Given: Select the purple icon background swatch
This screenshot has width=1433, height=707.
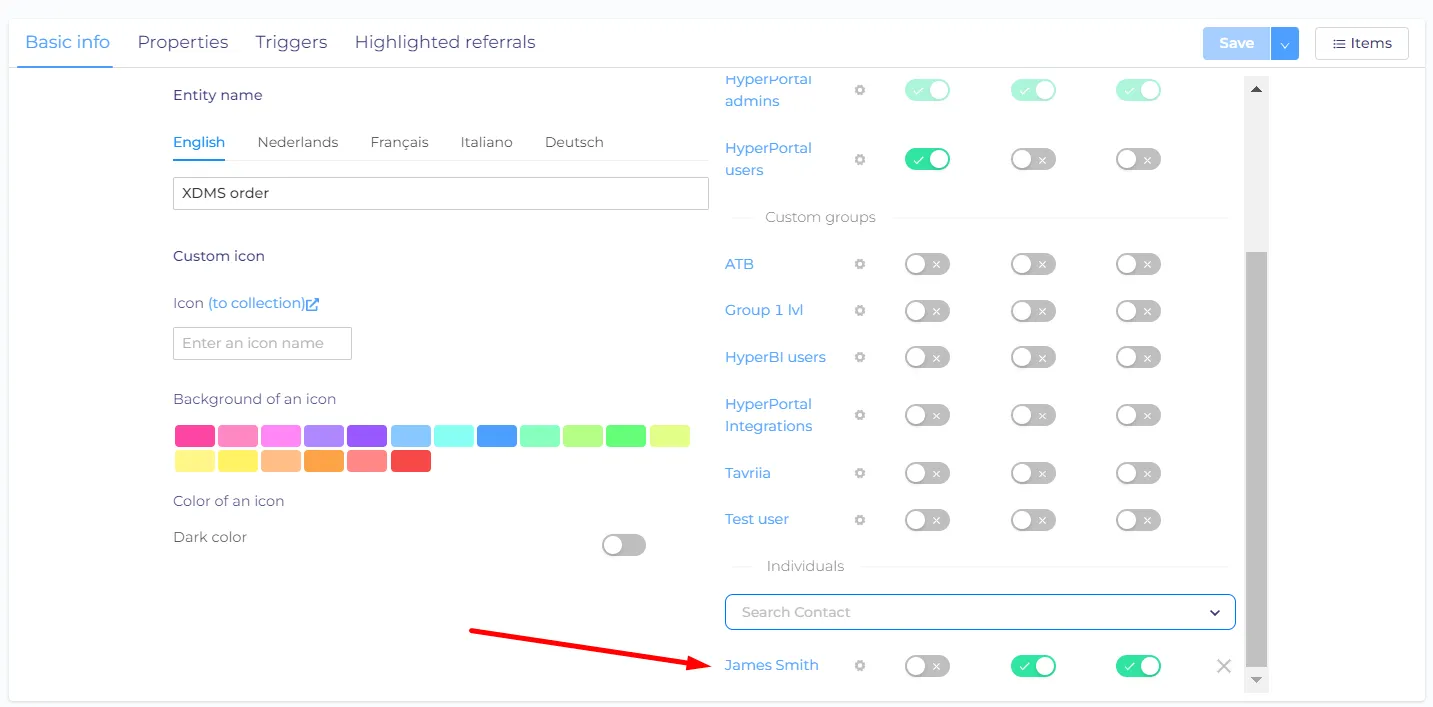Looking at the screenshot, I should coord(367,436).
